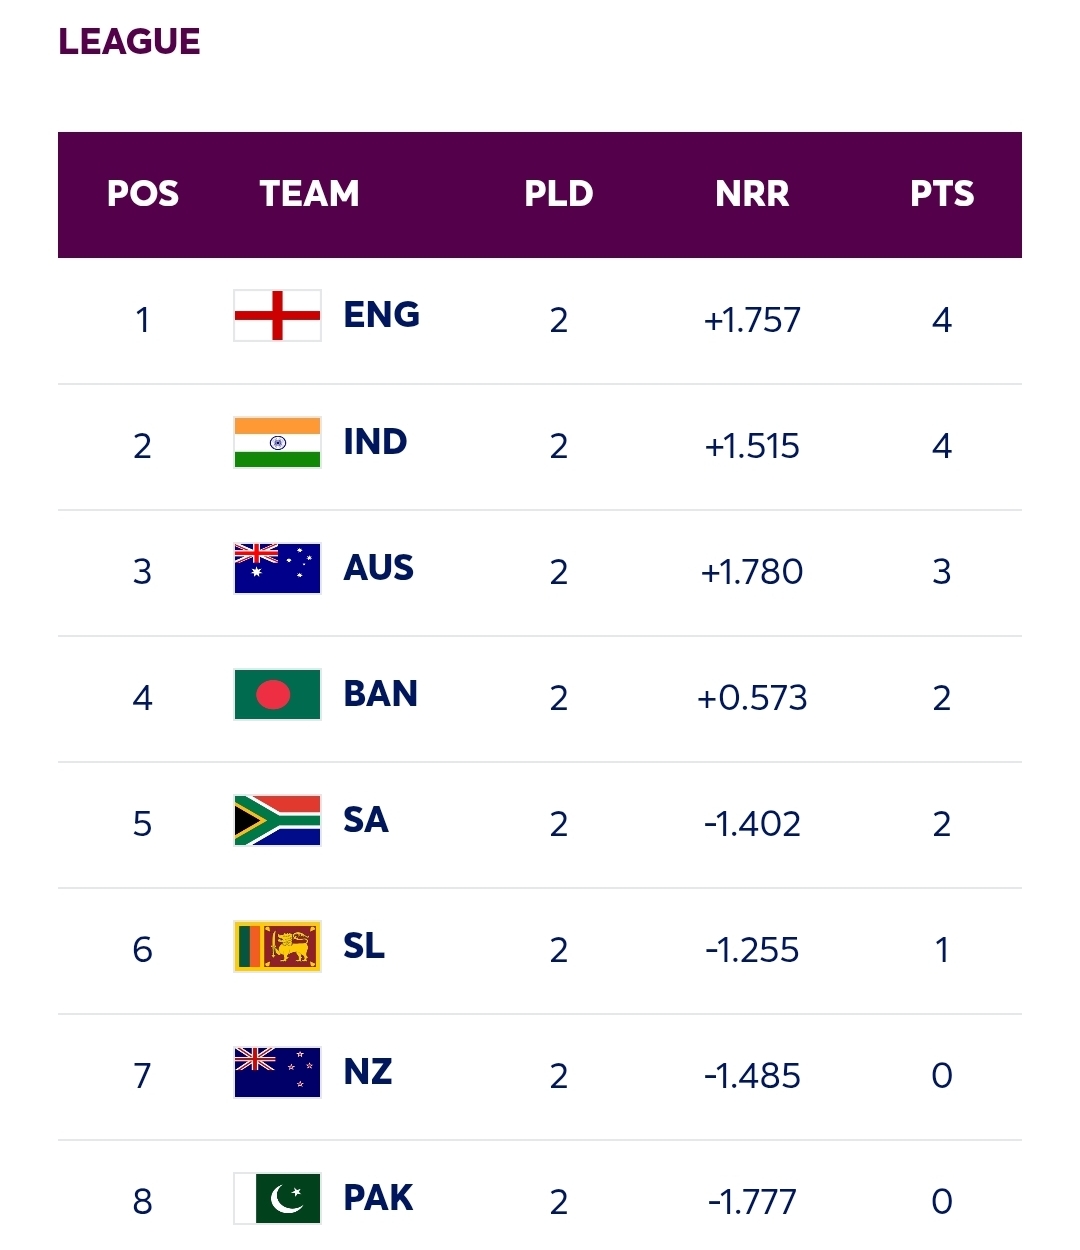This screenshot has width=1080, height=1250.
Task: Select the IND team name
Action: pos(375,441)
